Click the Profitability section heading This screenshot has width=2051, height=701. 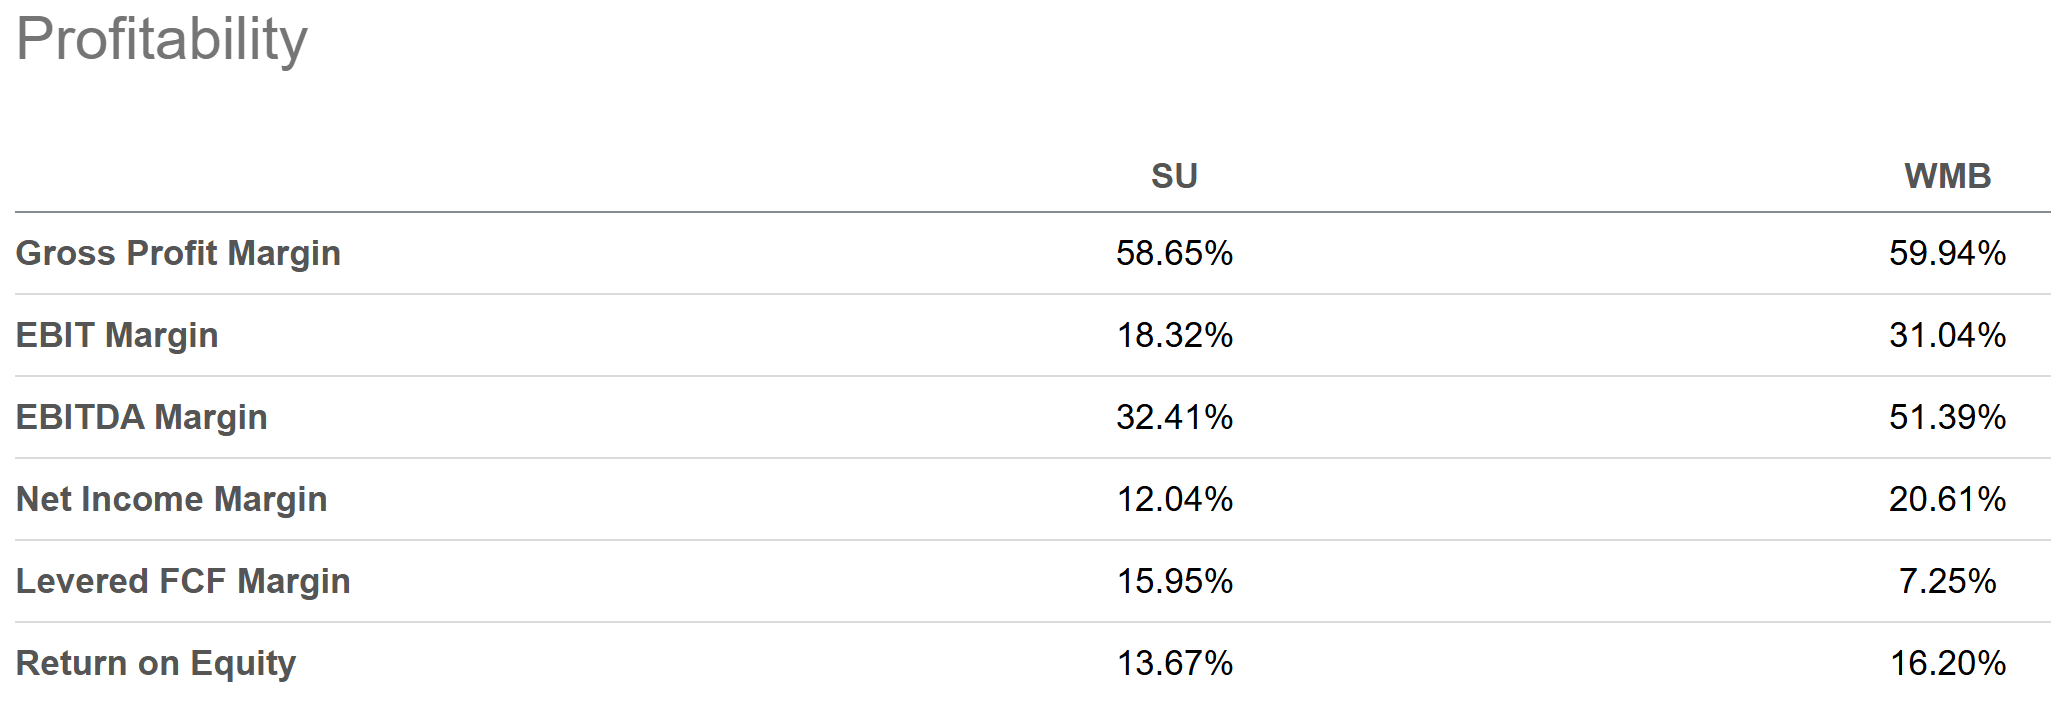click(x=162, y=40)
